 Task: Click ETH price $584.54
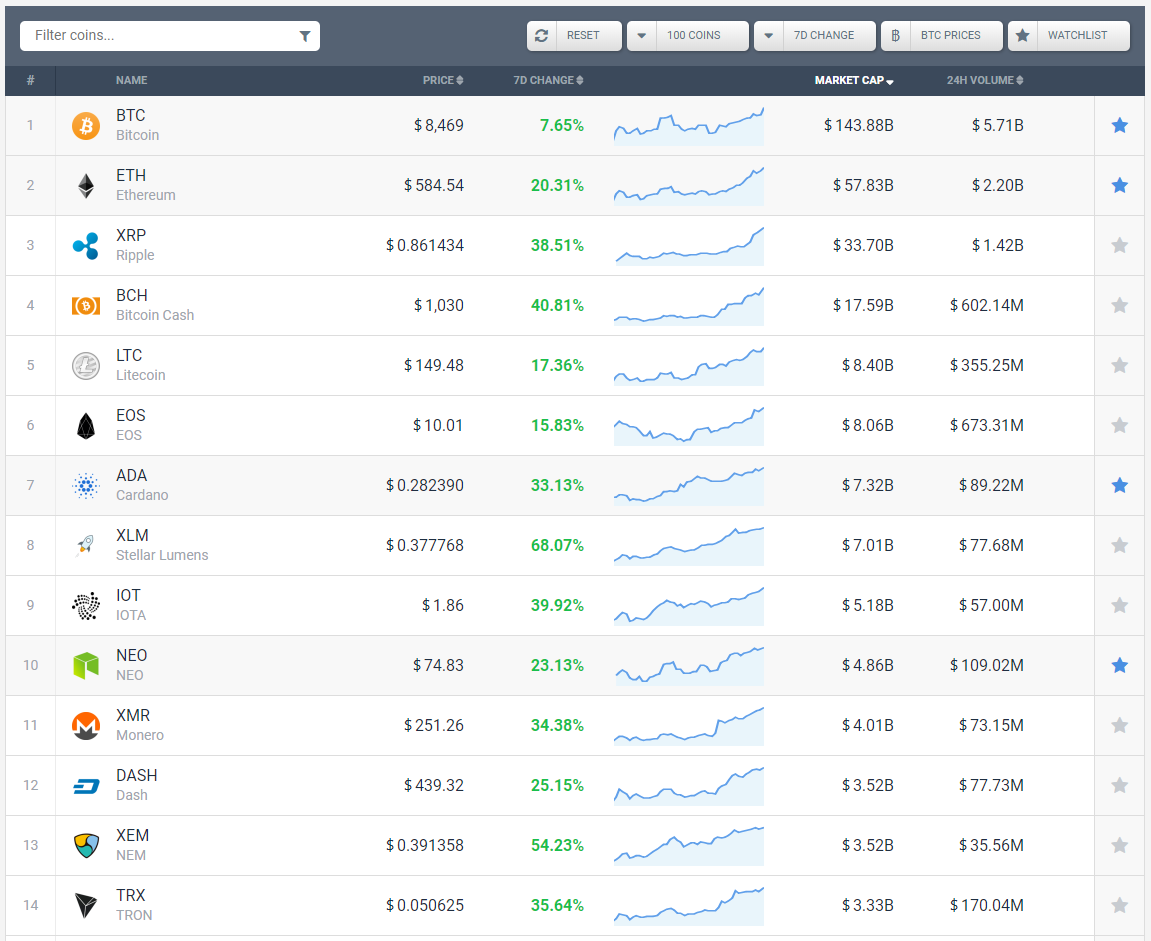pyautogui.click(x=434, y=186)
